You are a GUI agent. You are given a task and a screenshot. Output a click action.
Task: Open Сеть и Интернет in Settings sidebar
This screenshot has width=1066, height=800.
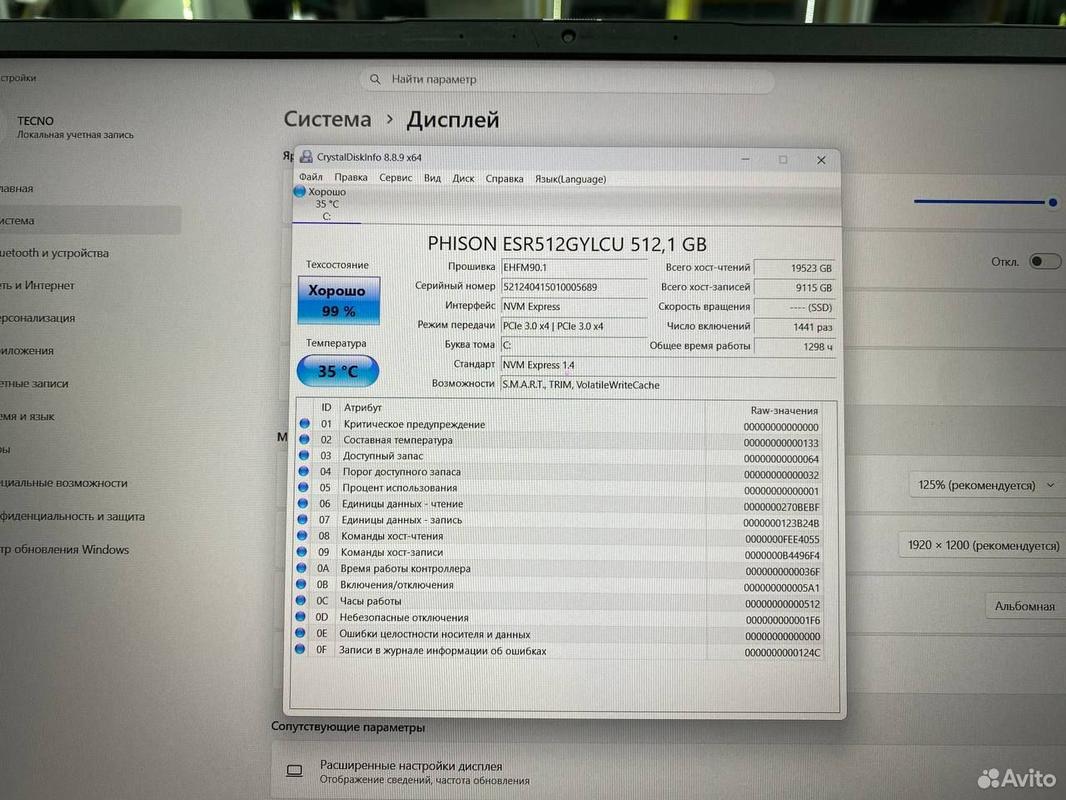pos(37,285)
